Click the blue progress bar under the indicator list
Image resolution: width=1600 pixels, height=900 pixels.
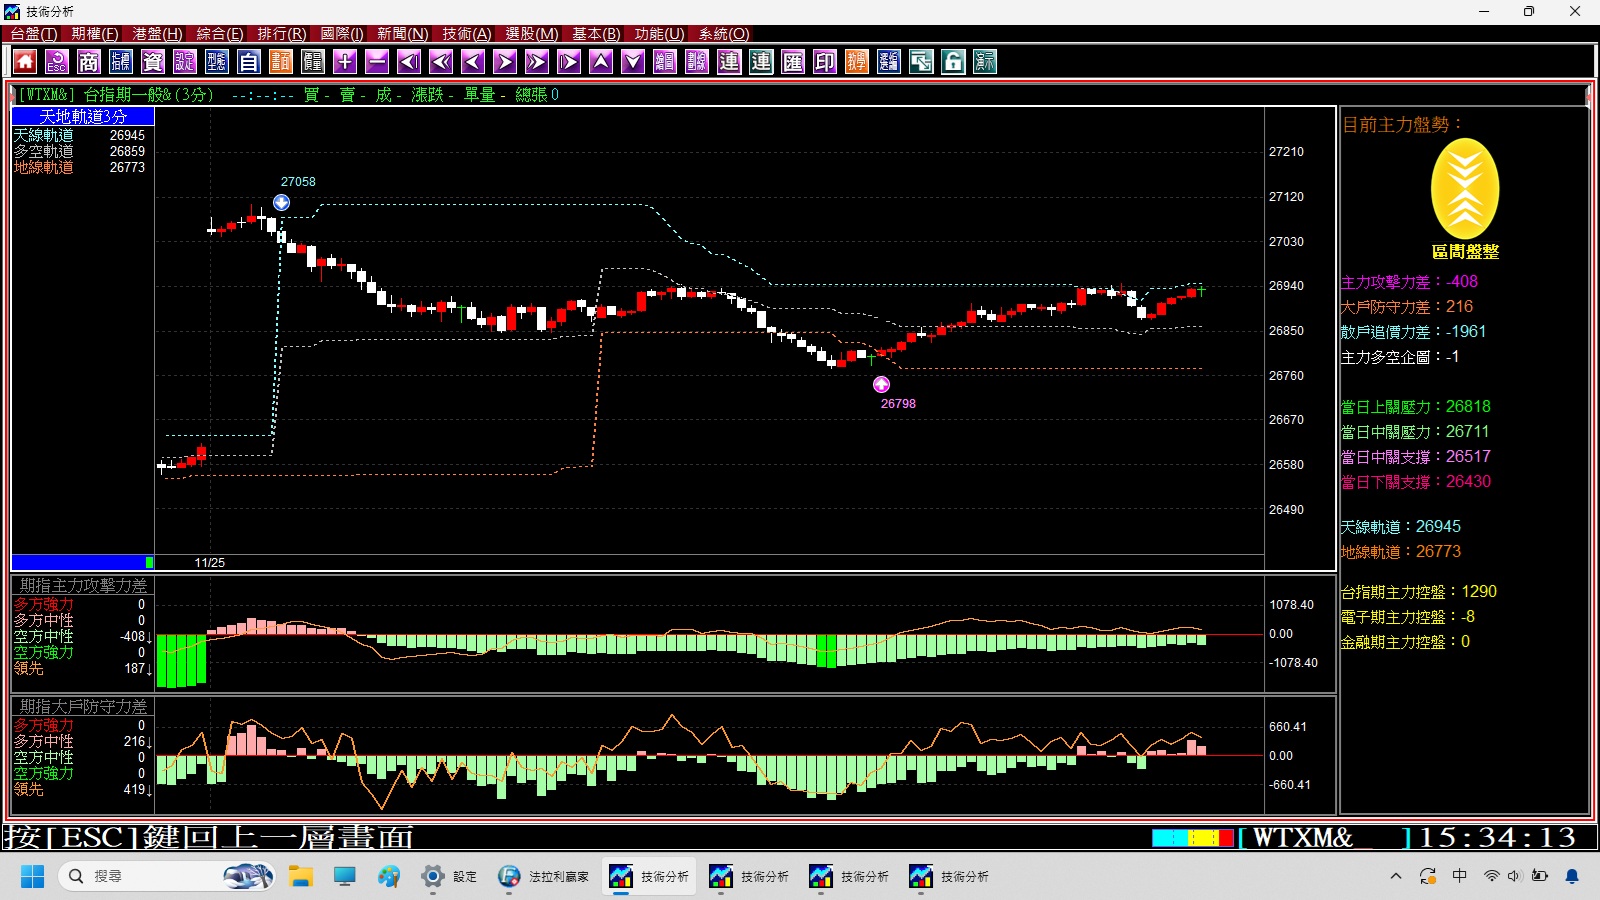(x=82, y=562)
